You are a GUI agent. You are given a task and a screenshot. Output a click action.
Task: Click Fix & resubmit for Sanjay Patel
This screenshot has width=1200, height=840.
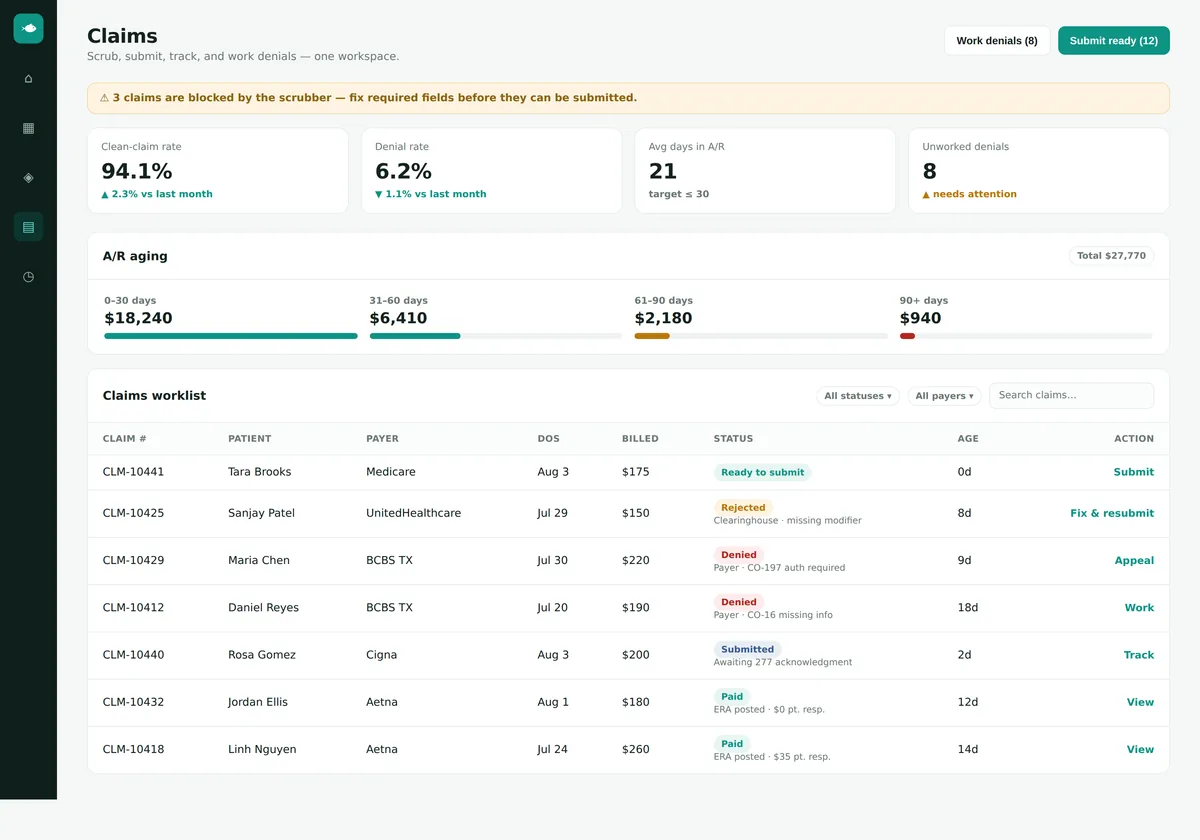point(1112,513)
